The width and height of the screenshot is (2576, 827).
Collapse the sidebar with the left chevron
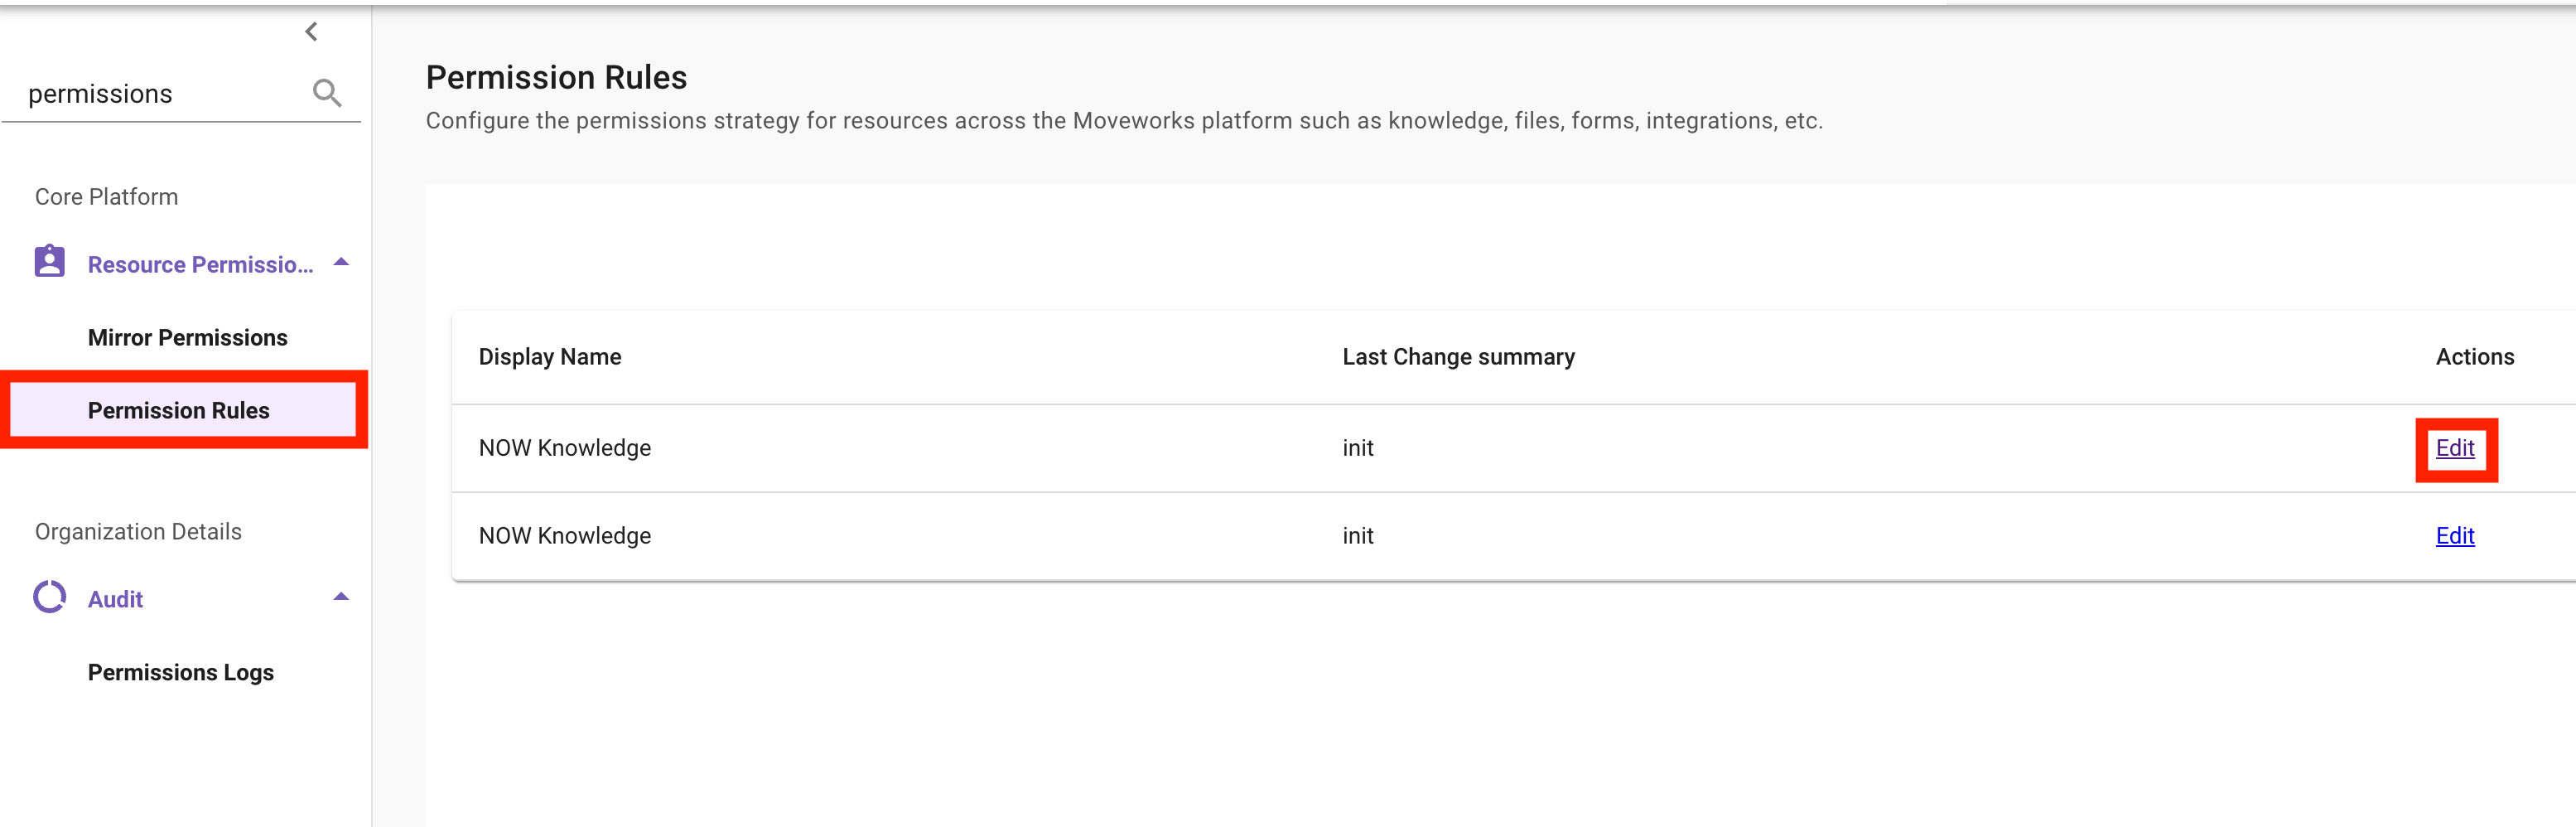click(x=312, y=32)
